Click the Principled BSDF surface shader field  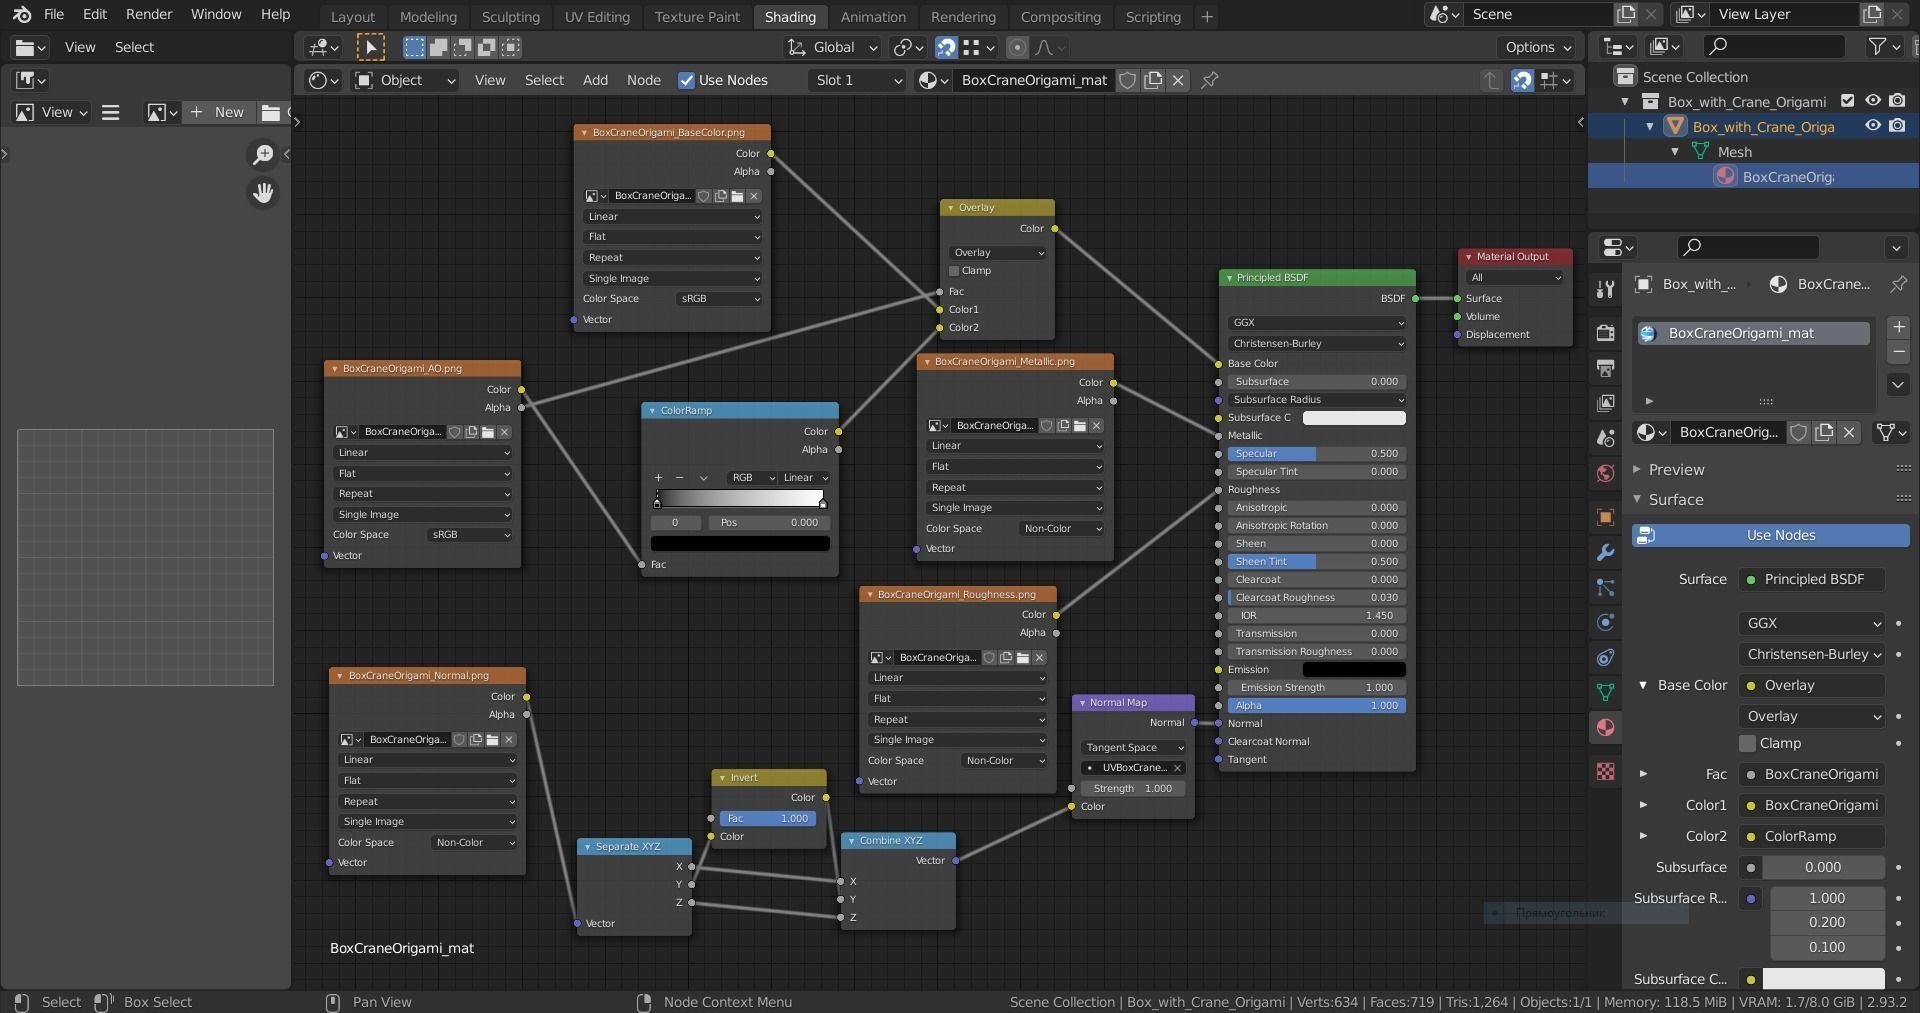pos(1811,579)
